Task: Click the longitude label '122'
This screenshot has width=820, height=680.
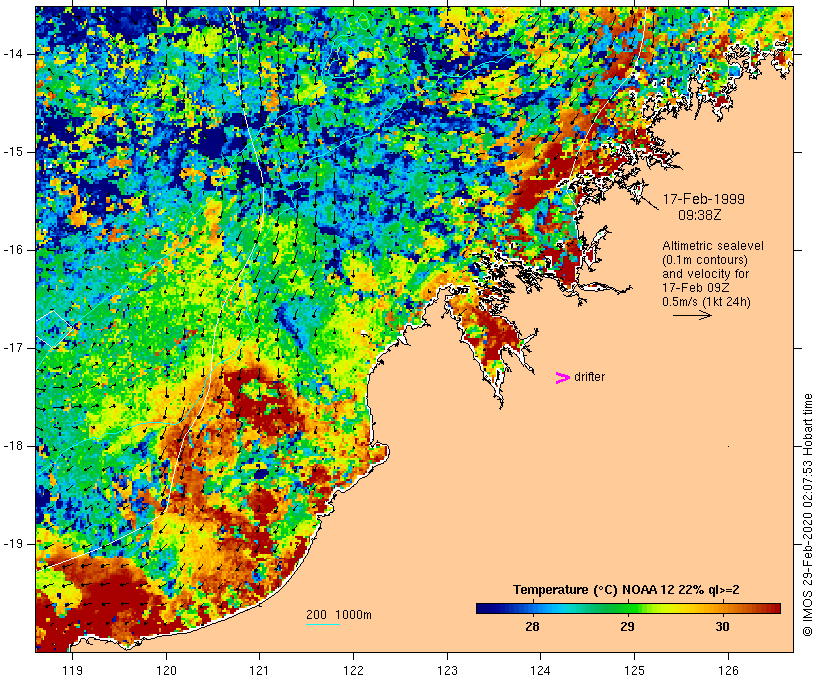Action: [354, 670]
